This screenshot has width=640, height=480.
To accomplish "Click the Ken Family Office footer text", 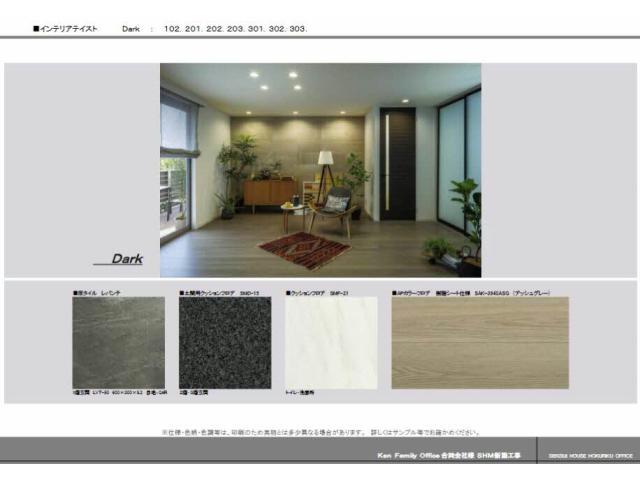I will coord(447,455).
